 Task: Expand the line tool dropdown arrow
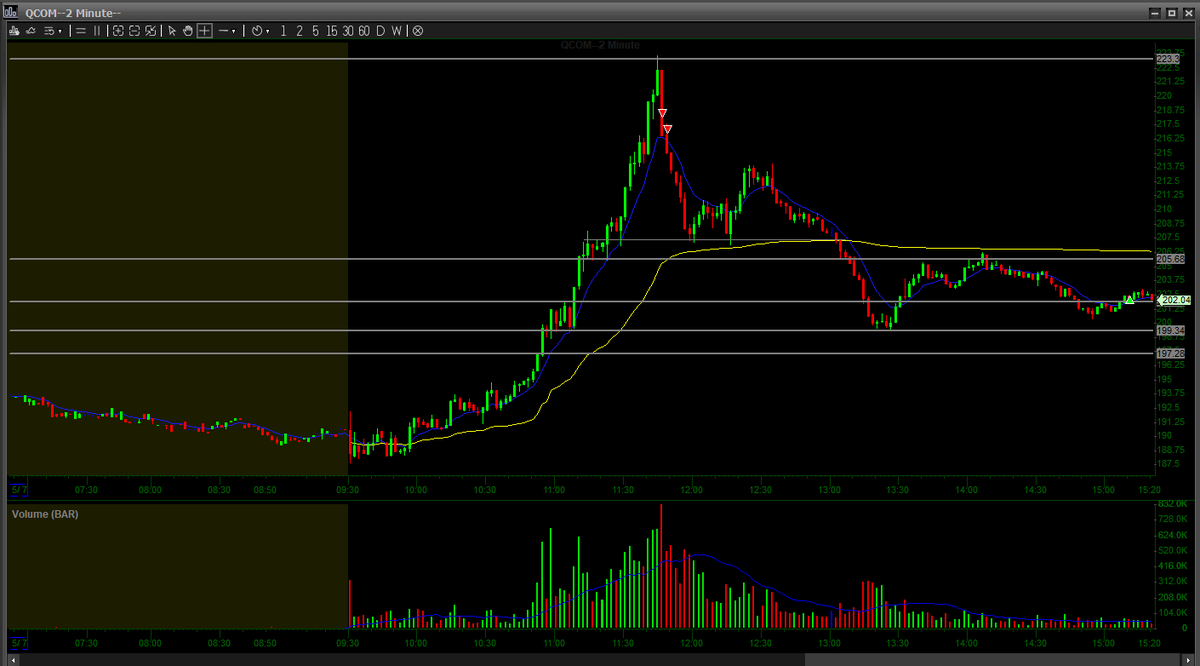coord(234,31)
